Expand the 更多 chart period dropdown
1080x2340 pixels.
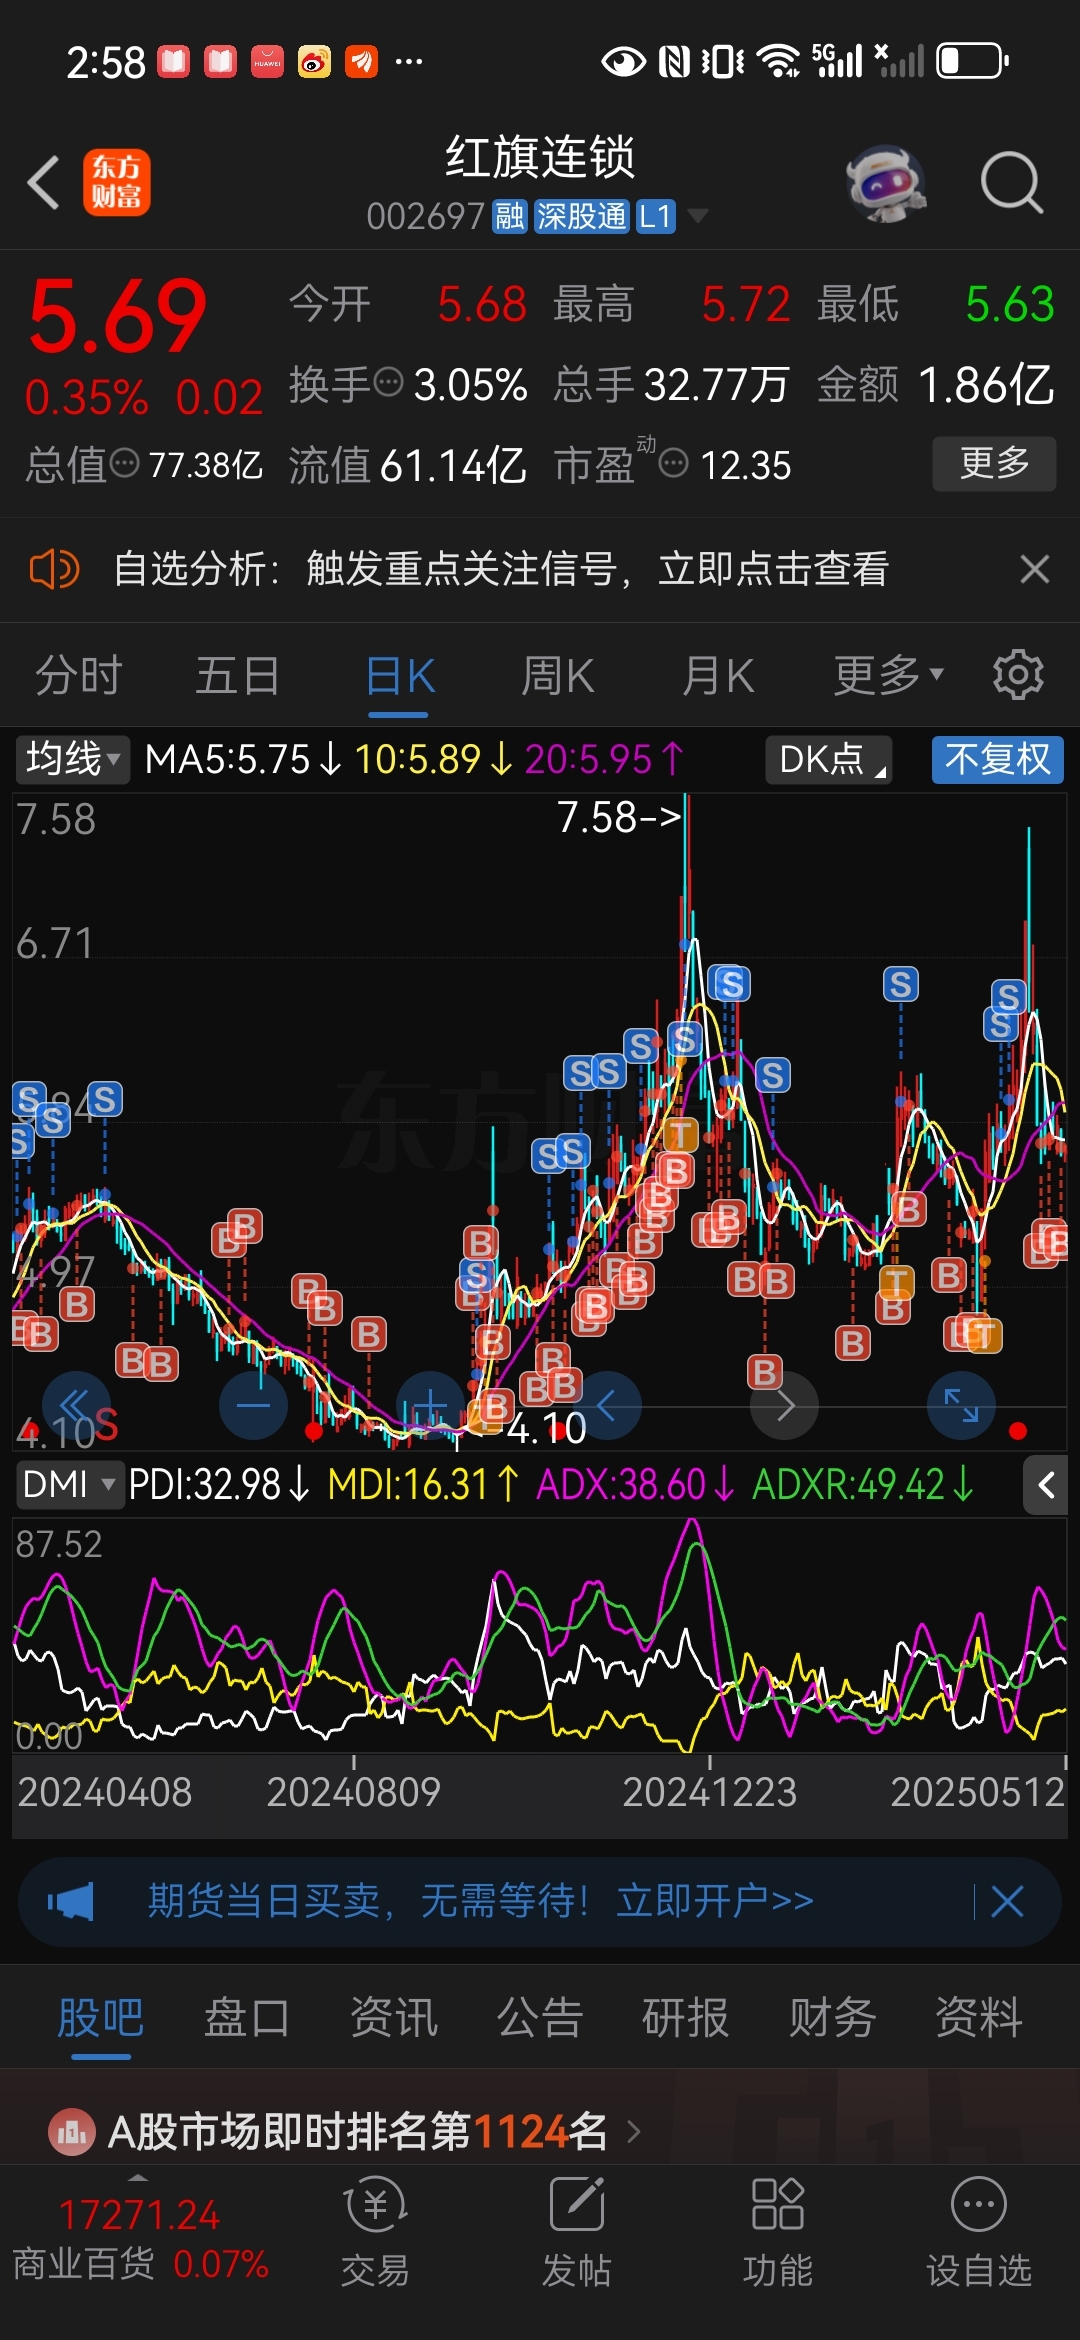click(x=888, y=676)
